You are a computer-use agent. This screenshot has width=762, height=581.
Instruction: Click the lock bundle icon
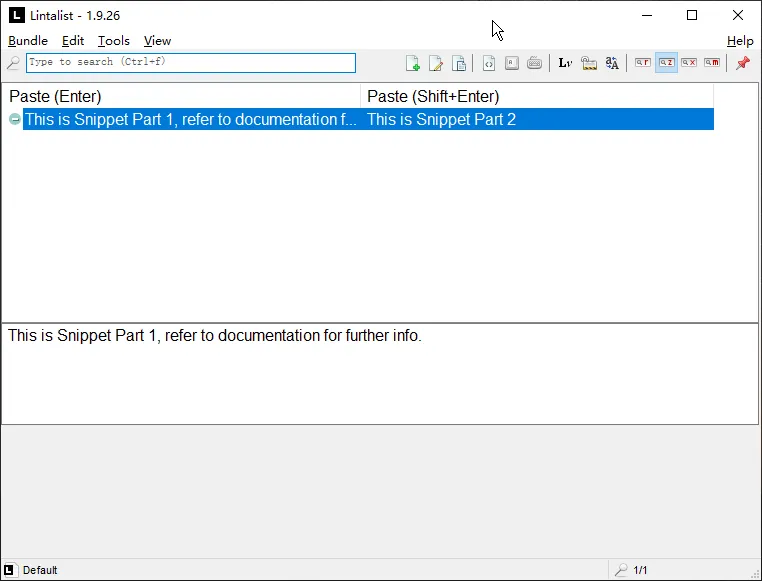[589, 63]
